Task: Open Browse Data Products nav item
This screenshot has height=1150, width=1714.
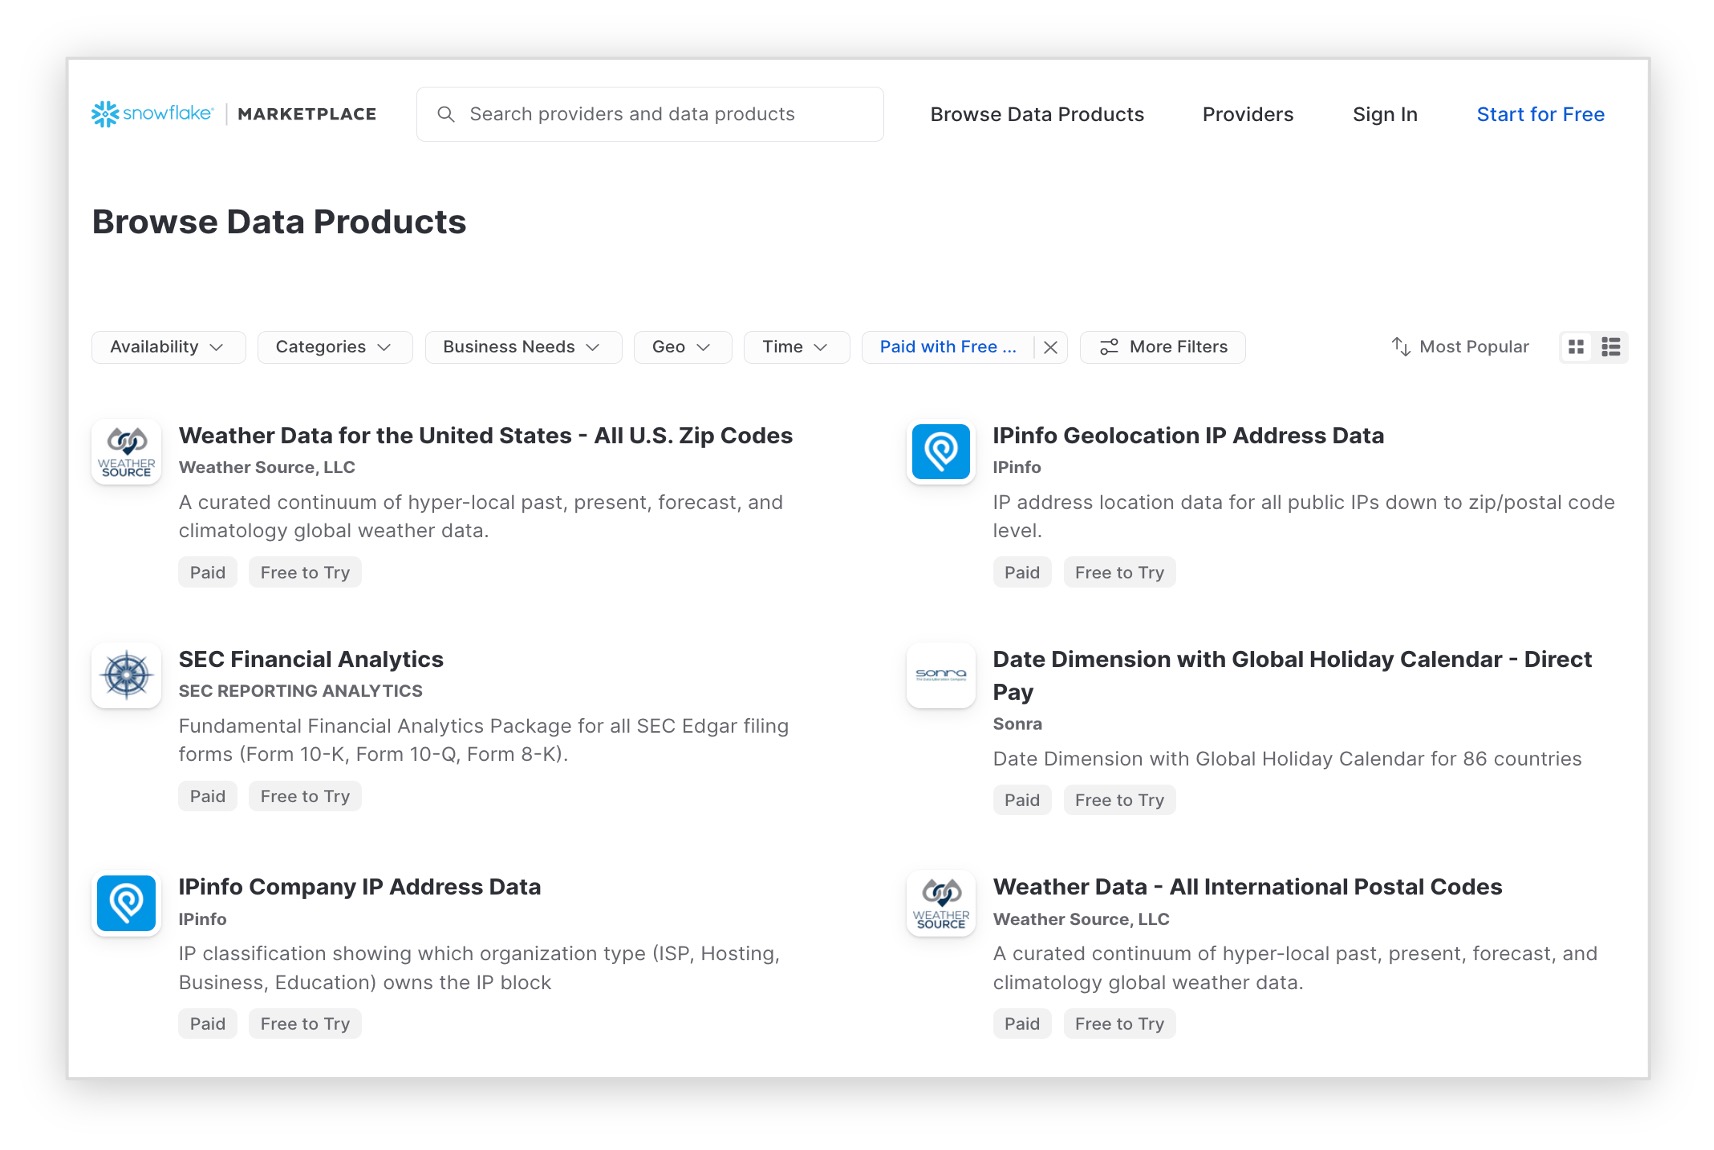Action: click(1036, 114)
